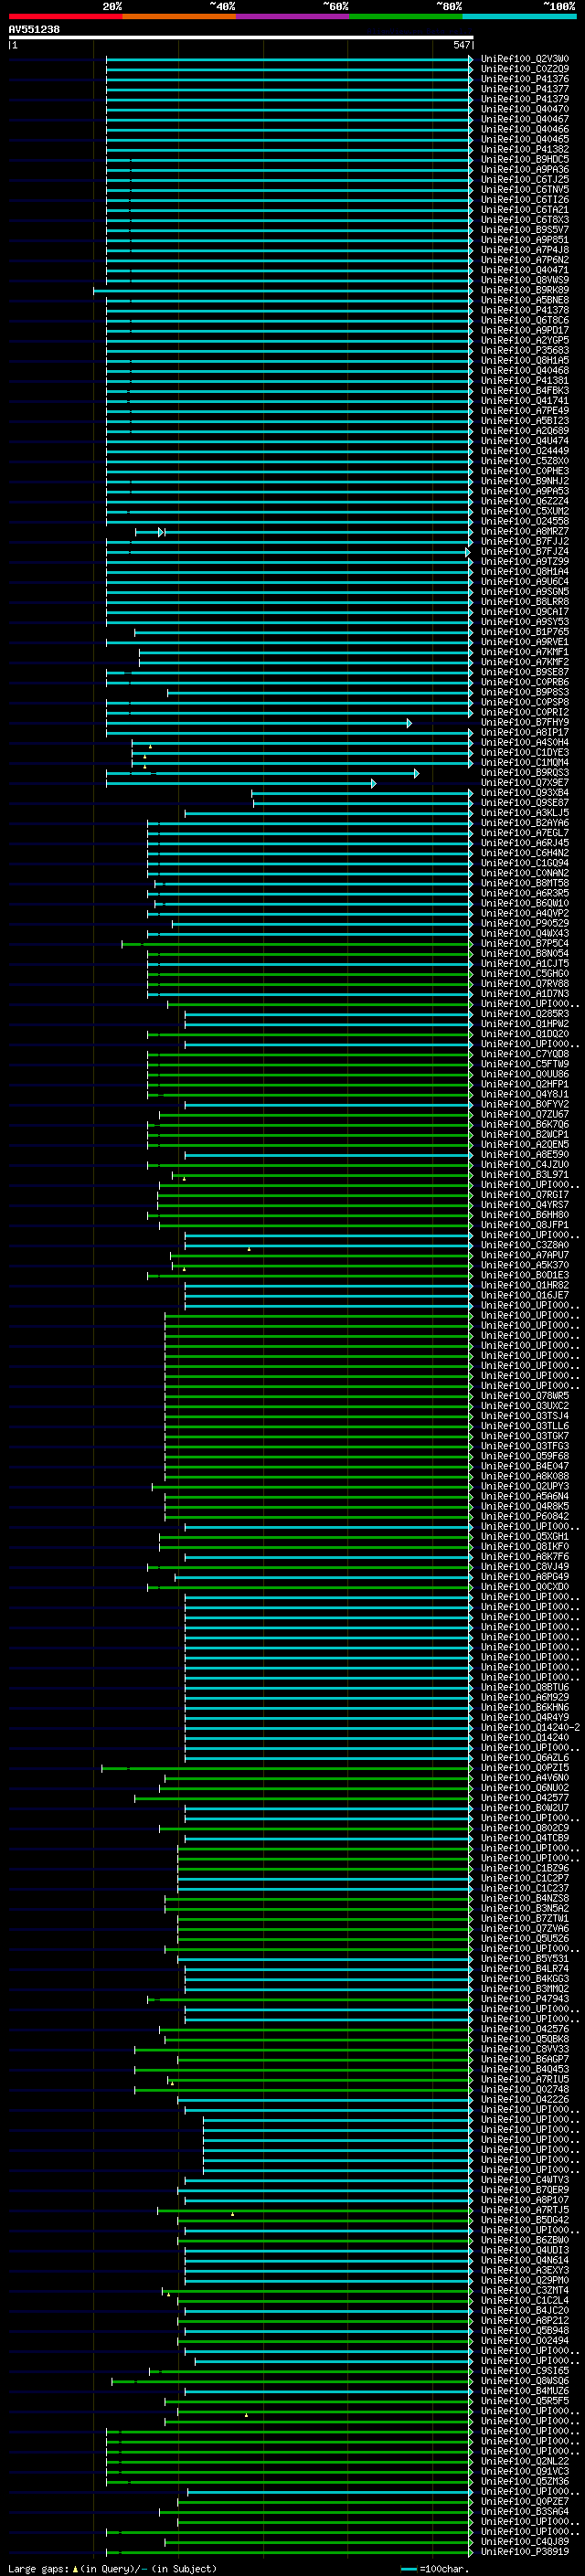
Task: Click the Large gaps legend text
Action: 112,2568
